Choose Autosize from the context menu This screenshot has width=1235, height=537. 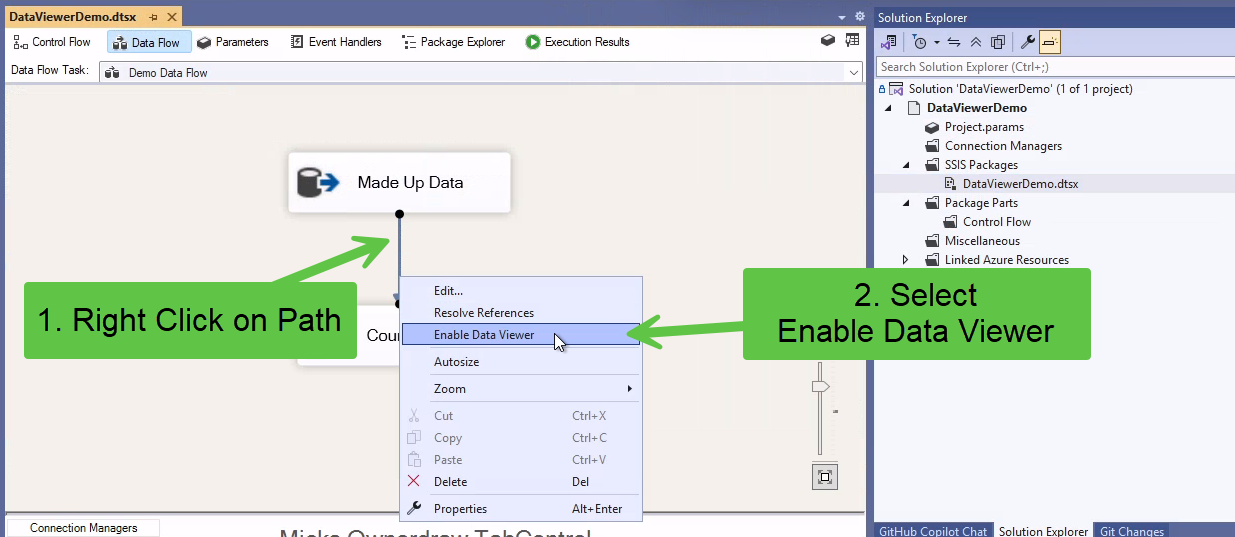coord(521,361)
